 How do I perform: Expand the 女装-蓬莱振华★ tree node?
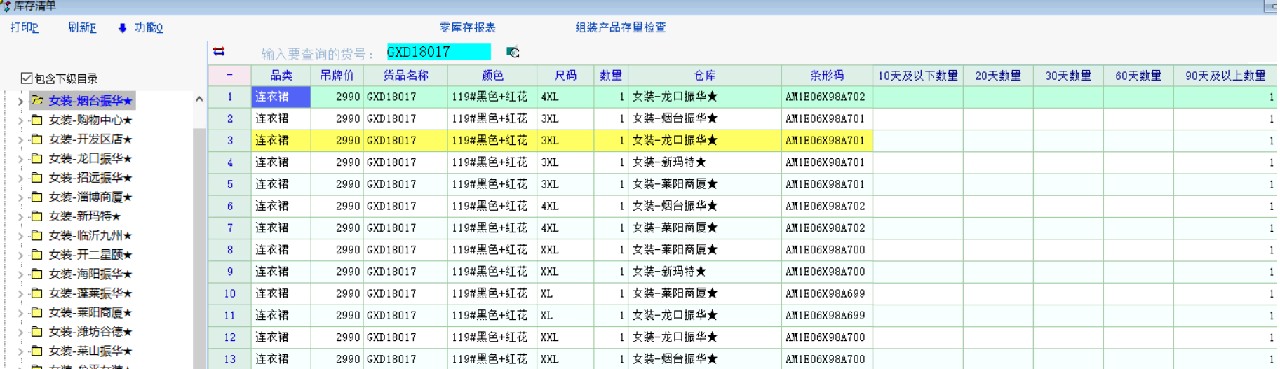(x=20, y=293)
